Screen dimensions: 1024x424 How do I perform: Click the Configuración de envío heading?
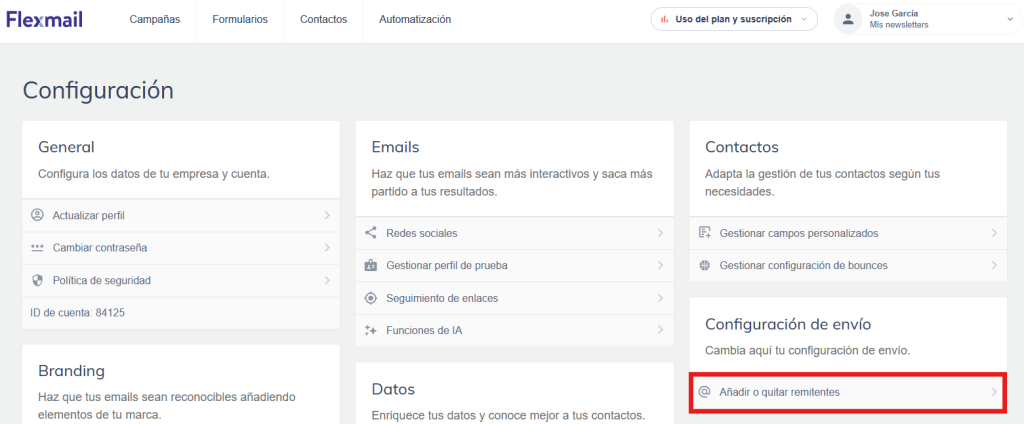[x=788, y=324]
